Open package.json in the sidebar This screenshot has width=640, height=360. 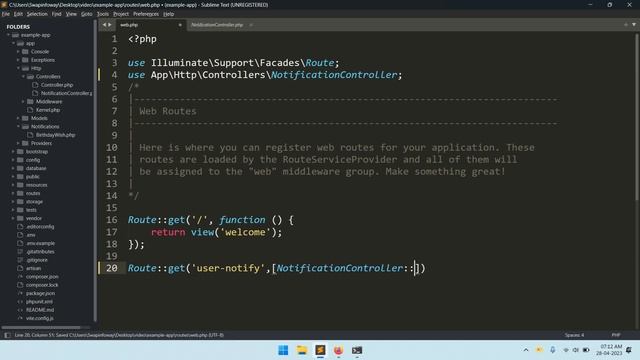coord(40,293)
